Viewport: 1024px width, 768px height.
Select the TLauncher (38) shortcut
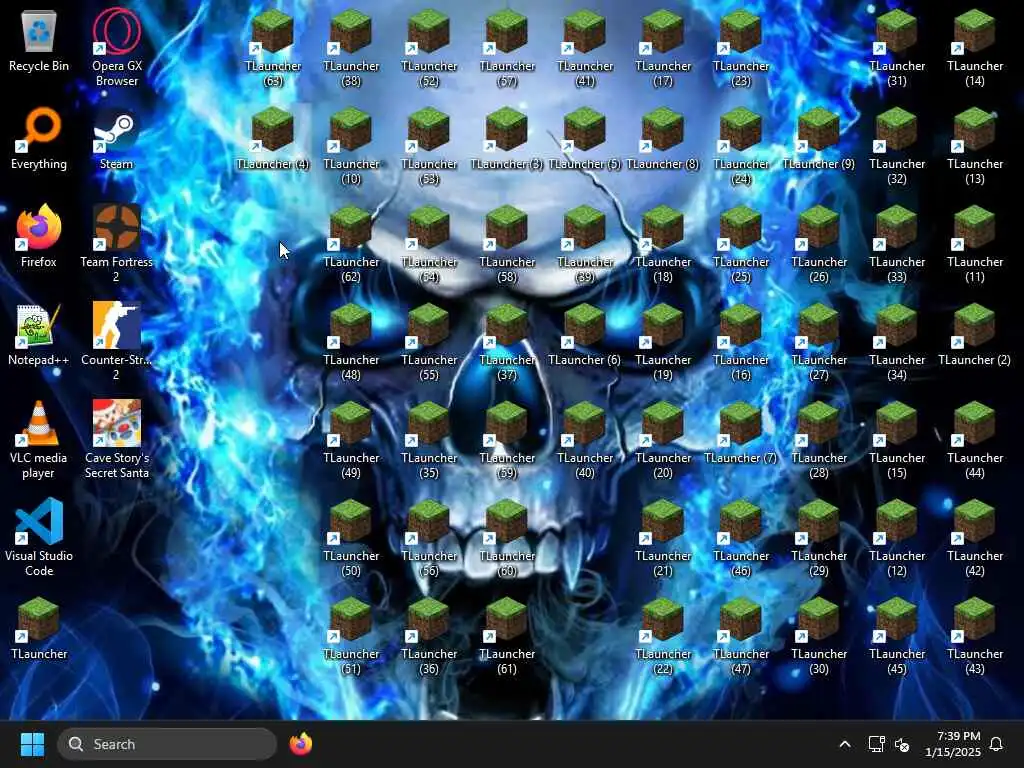point(351,48)
